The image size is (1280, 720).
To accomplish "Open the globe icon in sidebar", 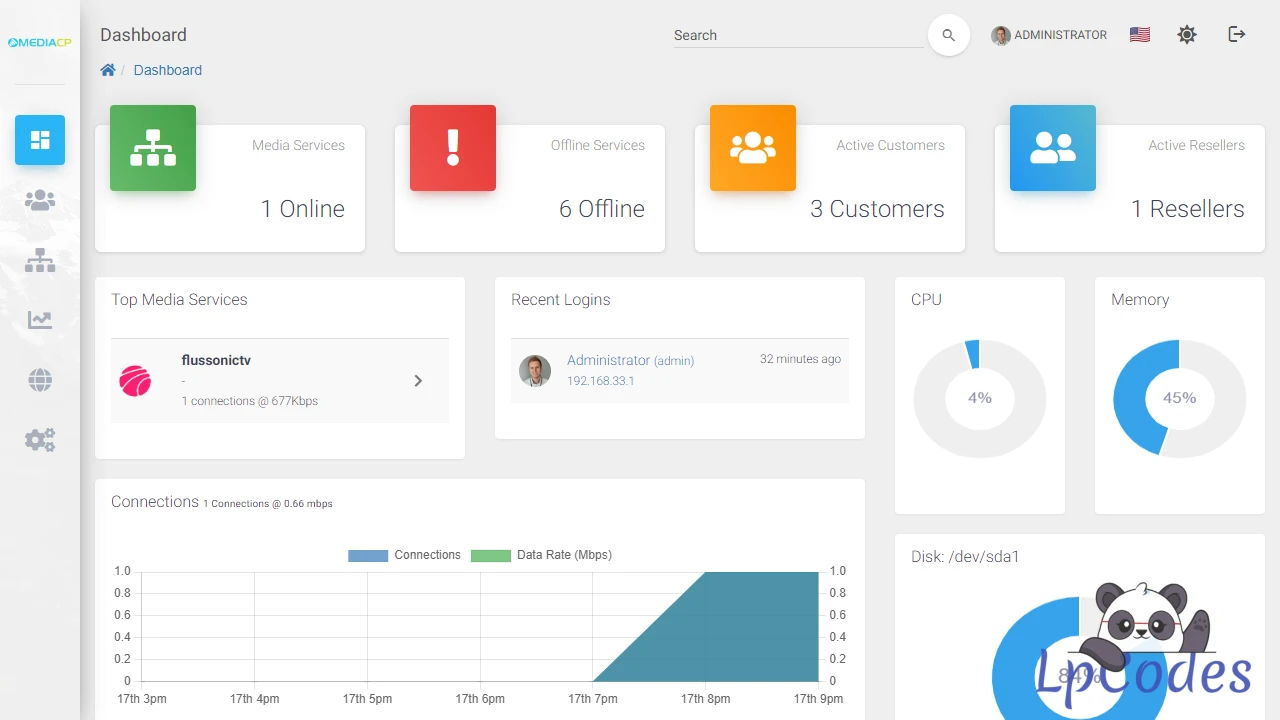I will click(x=40, y=380).
